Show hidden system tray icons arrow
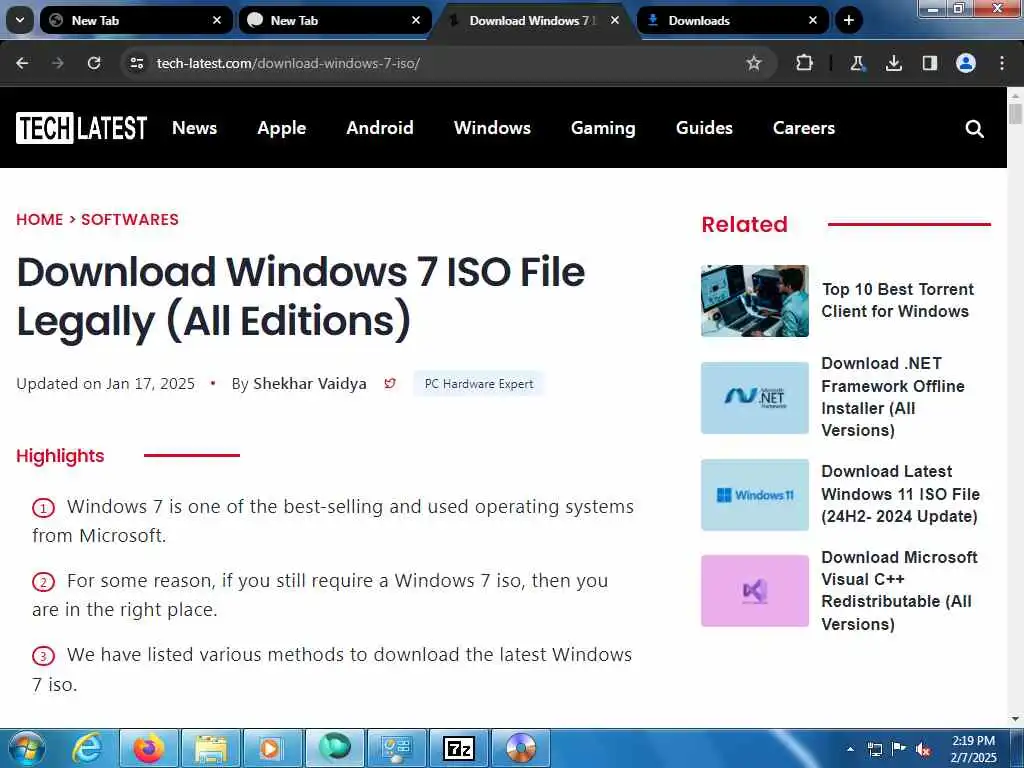1024x768 pixels. click(x=850, y=749)
